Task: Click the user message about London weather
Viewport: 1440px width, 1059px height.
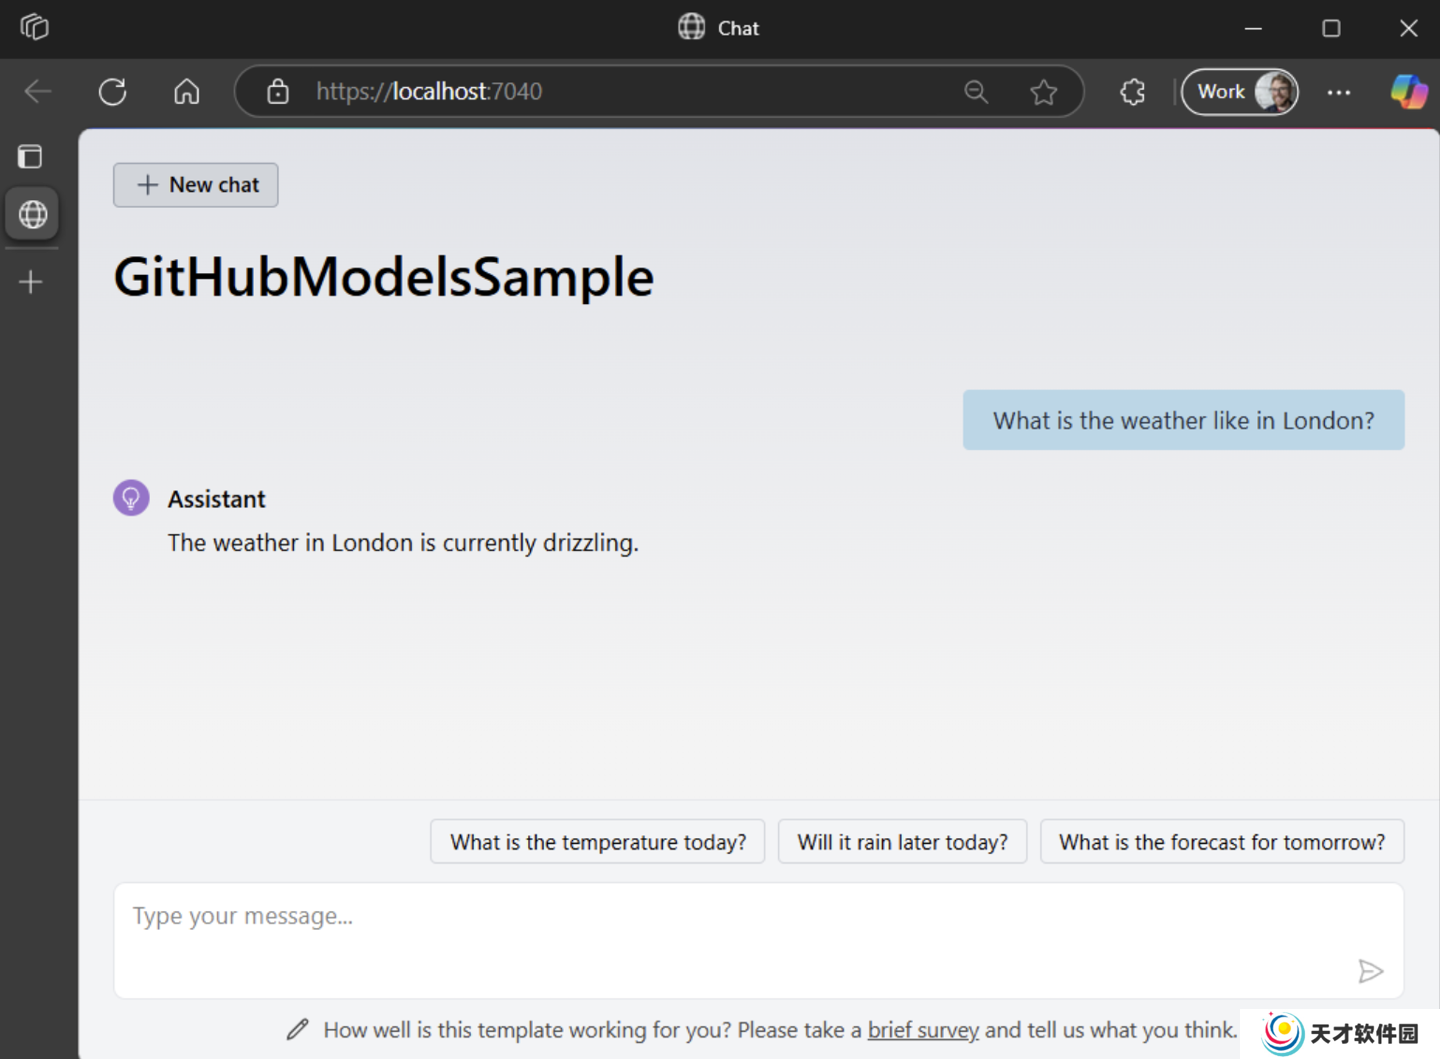Action: (1184, 420)
